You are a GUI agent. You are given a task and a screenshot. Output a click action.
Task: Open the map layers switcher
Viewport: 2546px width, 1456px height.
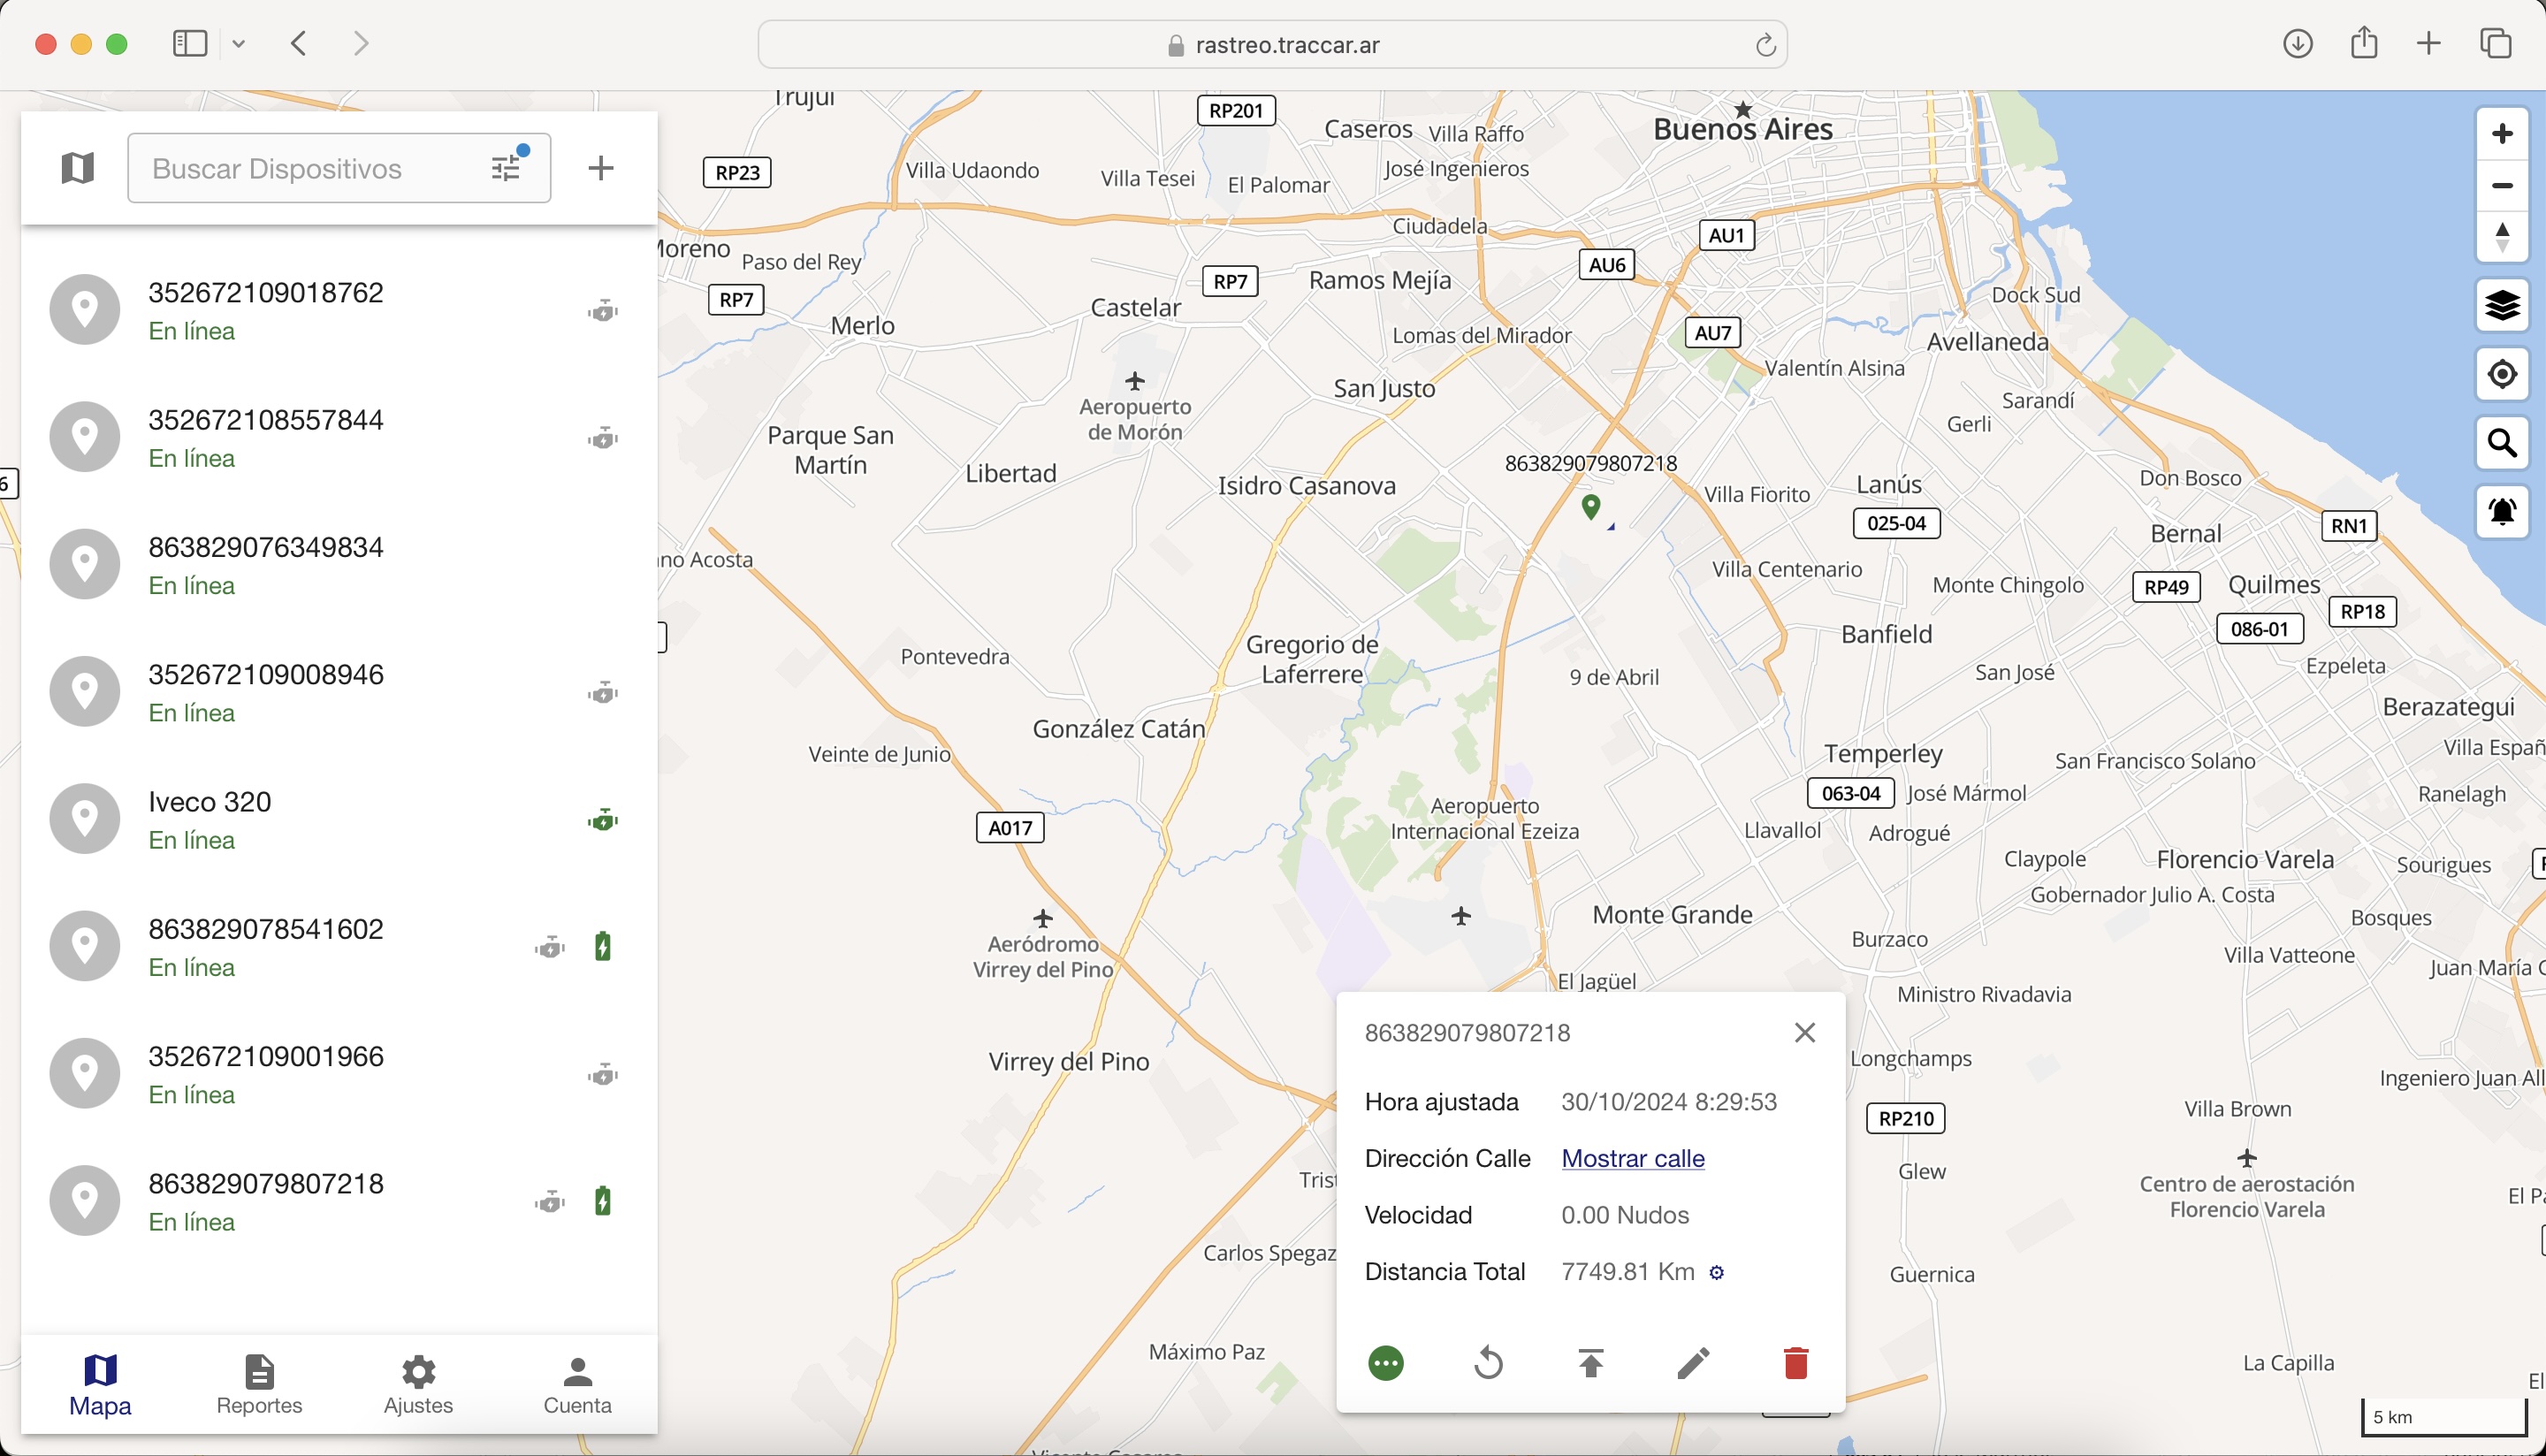(x=2502, y=305)
